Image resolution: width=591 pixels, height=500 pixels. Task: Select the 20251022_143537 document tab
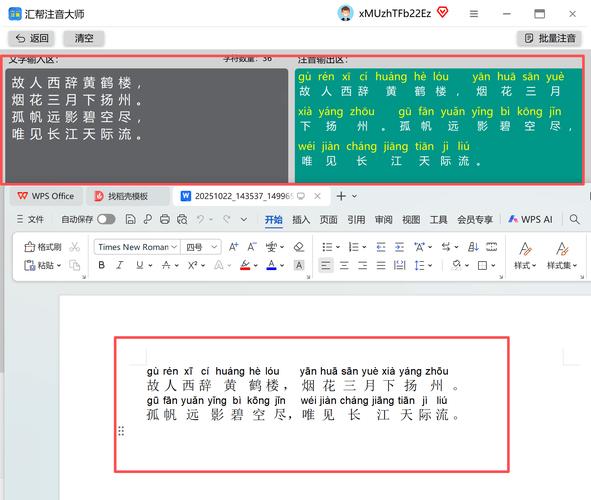tap(243, 196)
